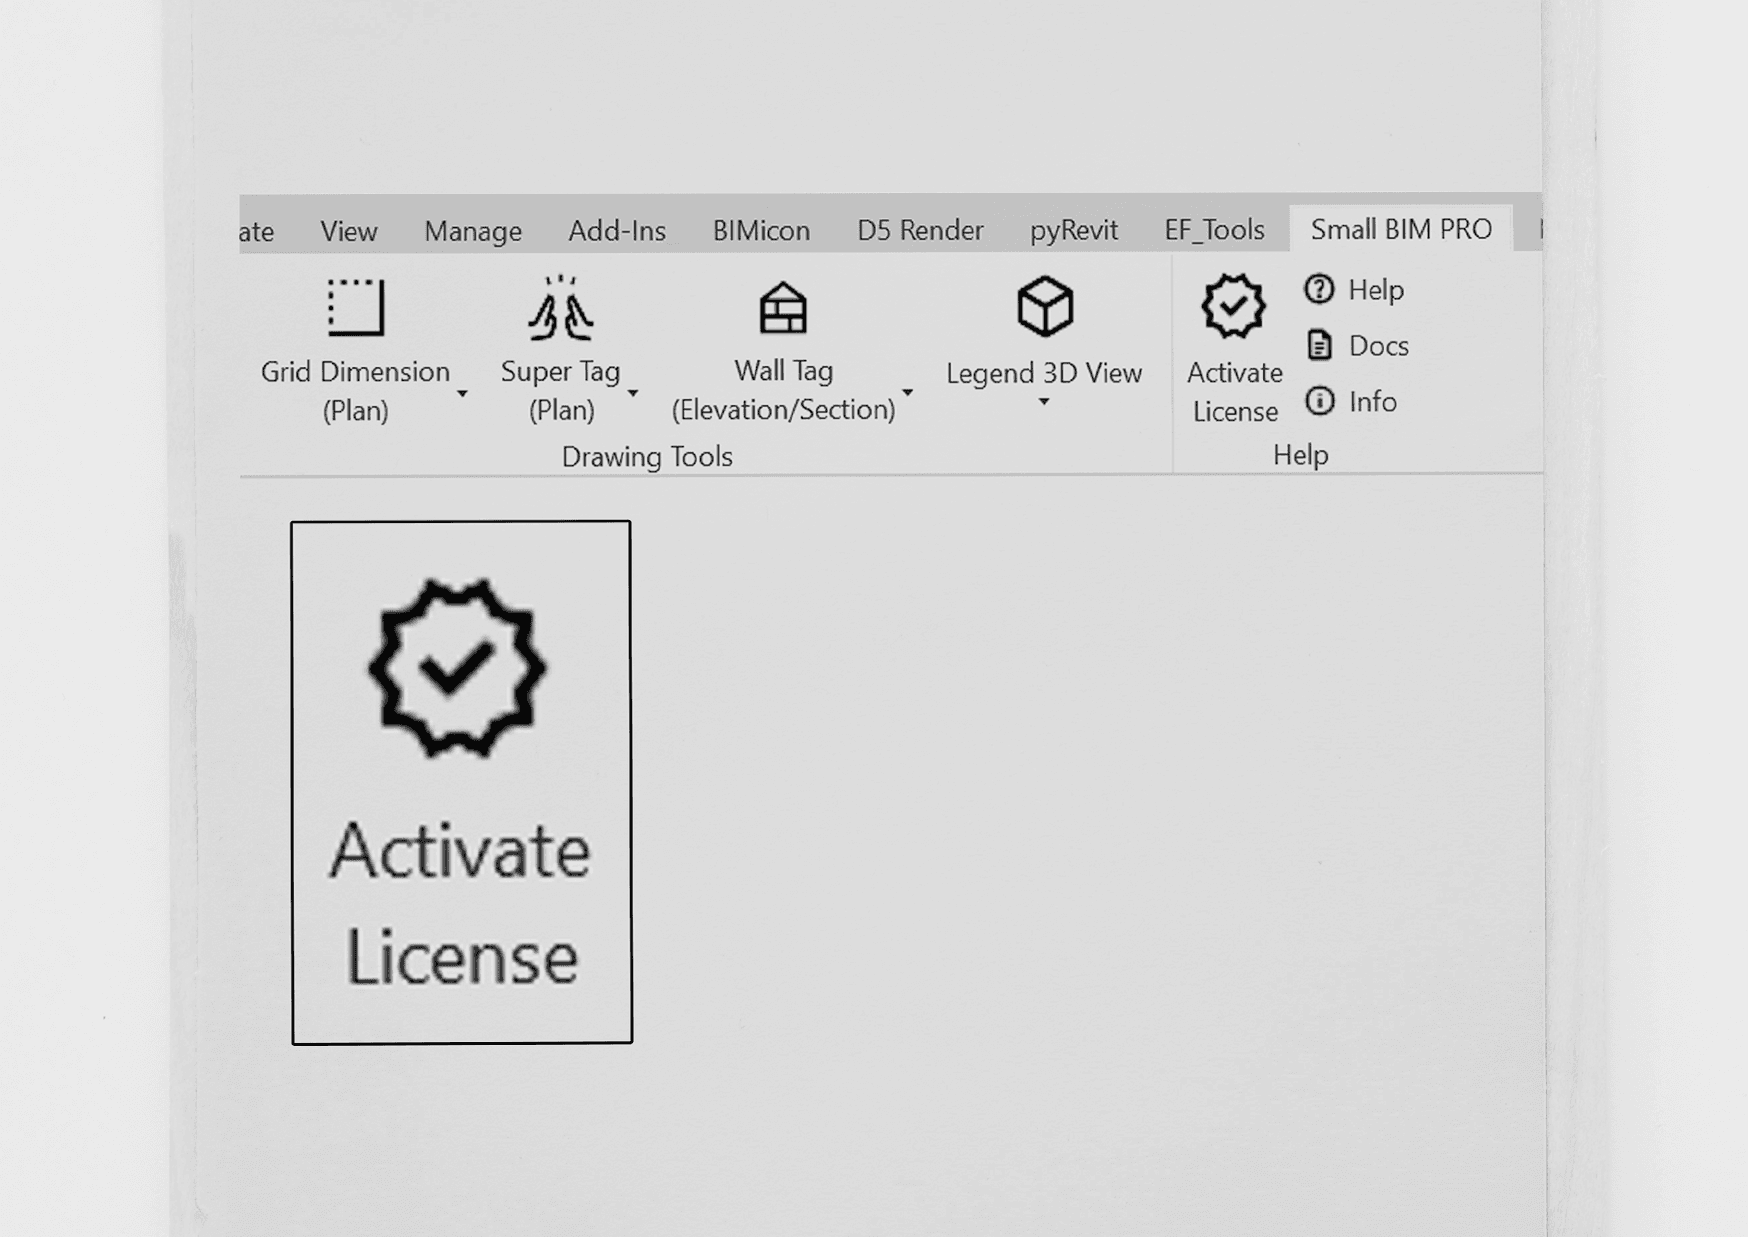The width and height of the screenshot is (1748, 1237).
Task: Click the Grid Dimension (Plan) dashed-square icon
Action: click(355, 307)
